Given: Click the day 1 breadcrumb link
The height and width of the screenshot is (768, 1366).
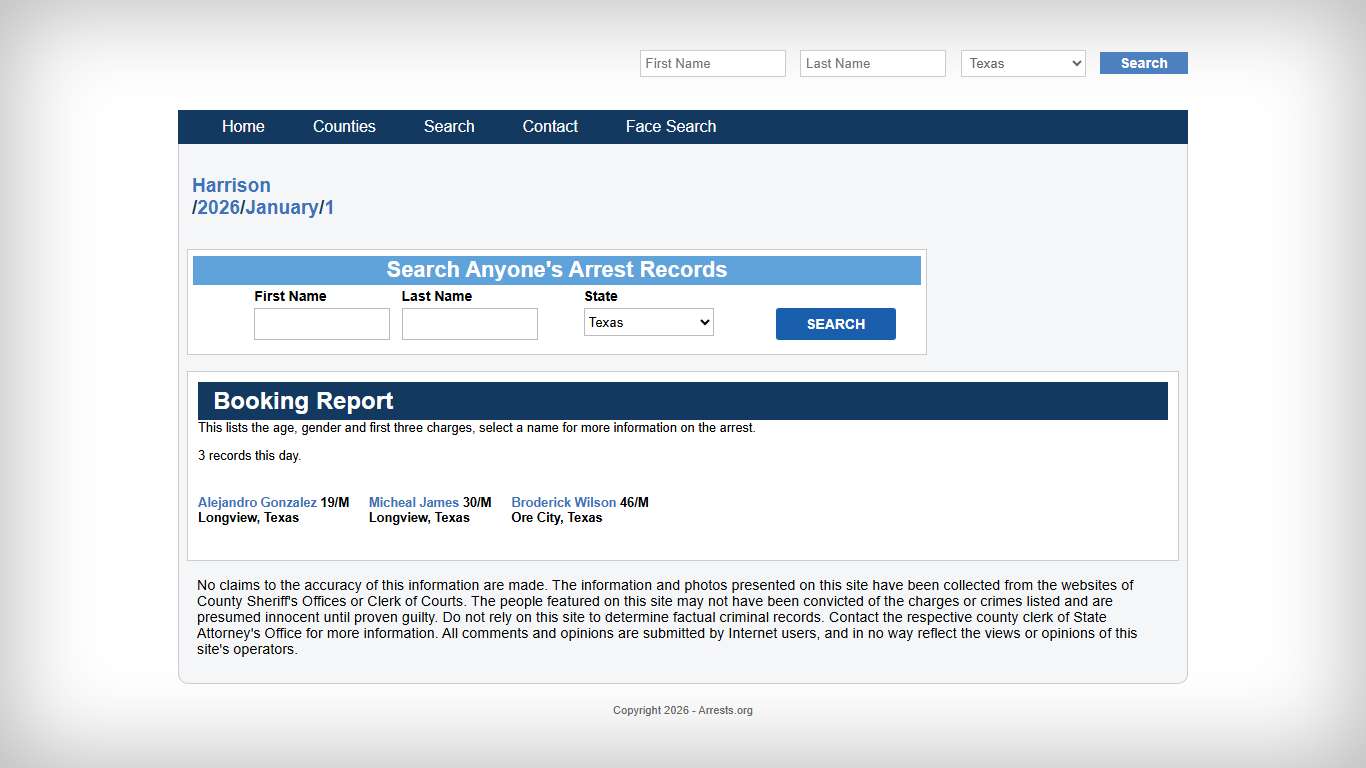Looking at the screenshot, I should [x=329, y=207].
